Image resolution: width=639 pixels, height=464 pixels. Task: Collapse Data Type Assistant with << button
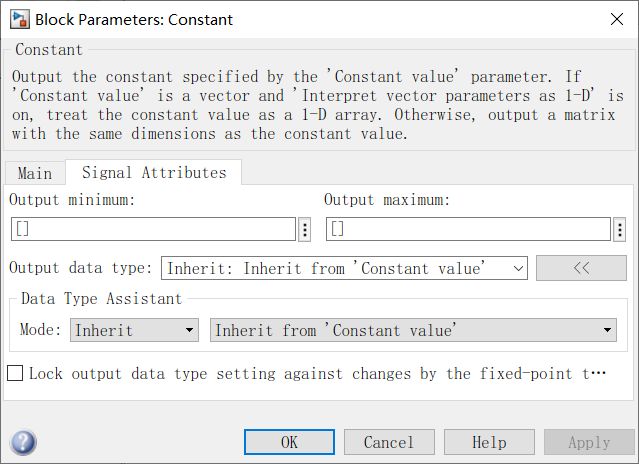(581, 268)
